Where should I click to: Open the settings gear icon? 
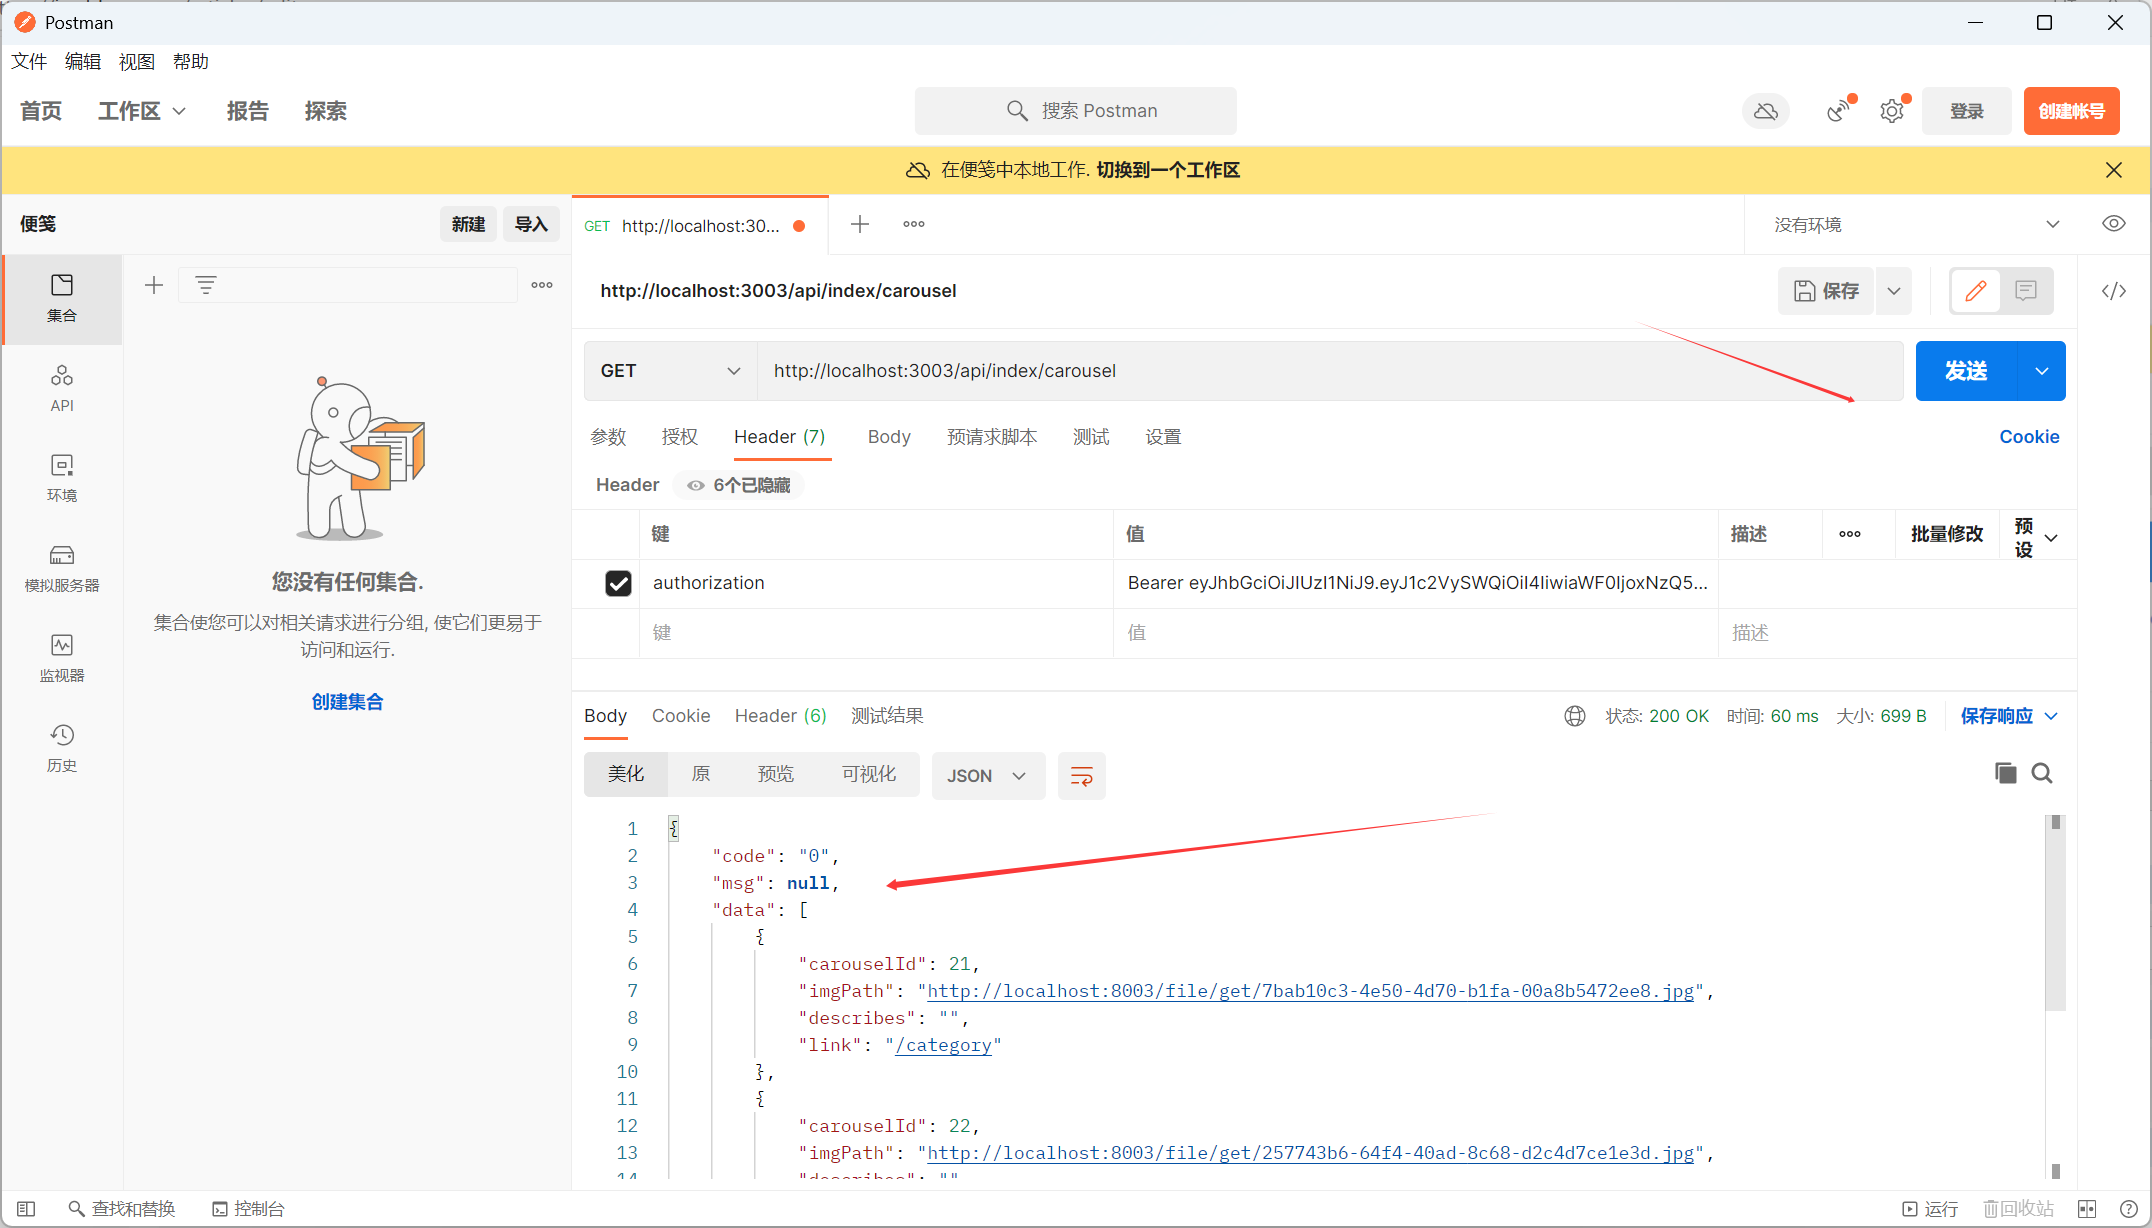1891,111
